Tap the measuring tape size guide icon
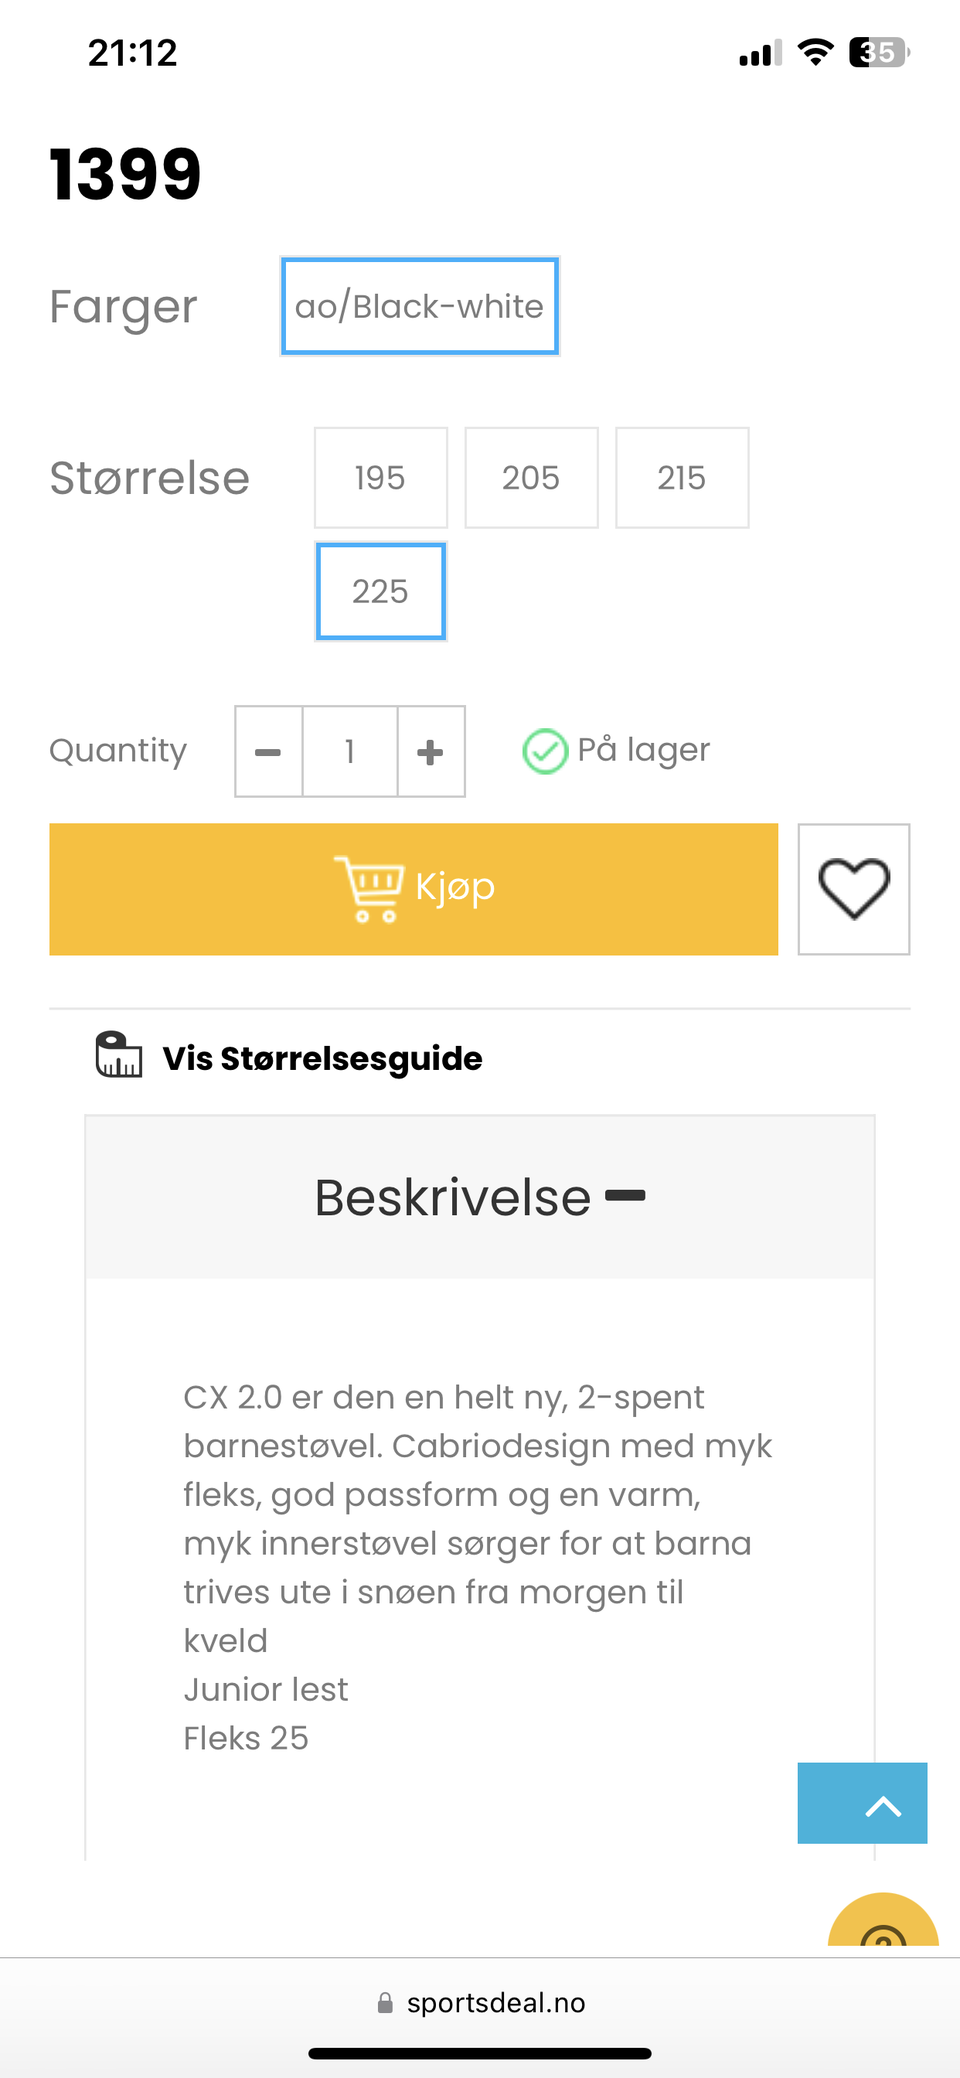Image resolution: width=960 pixels, height=2078 pixels. [118, 1056]
